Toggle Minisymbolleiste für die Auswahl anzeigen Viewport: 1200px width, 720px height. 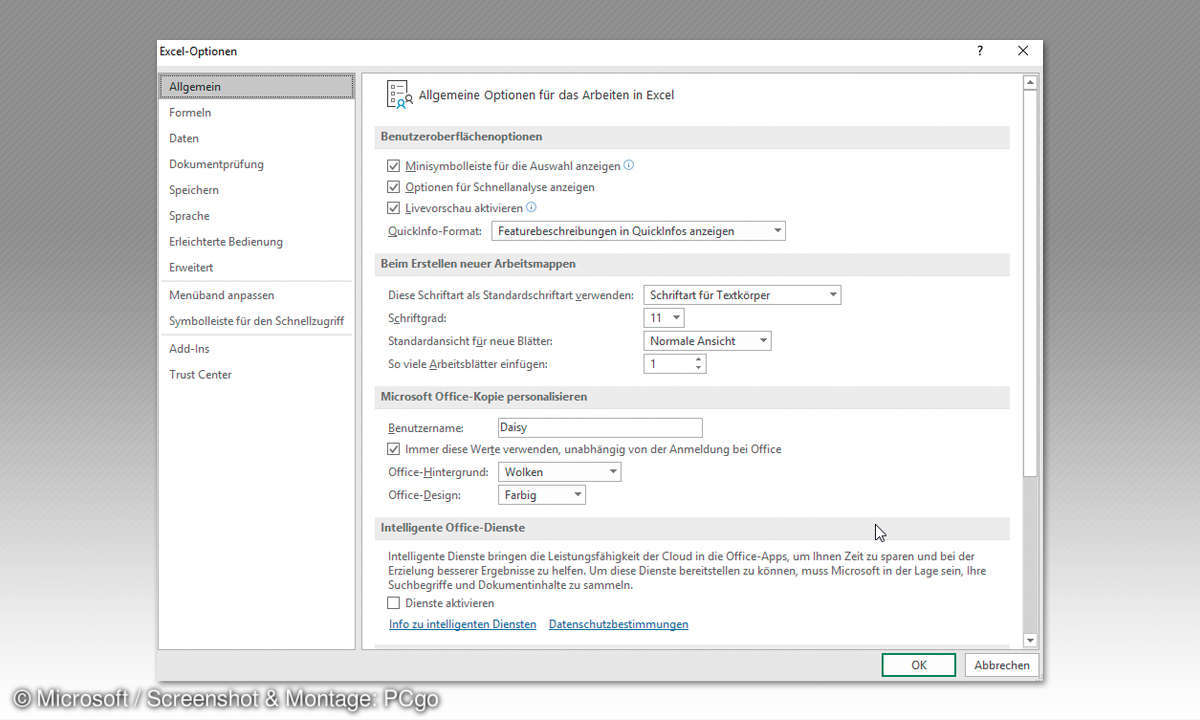[x=393, y=166]
